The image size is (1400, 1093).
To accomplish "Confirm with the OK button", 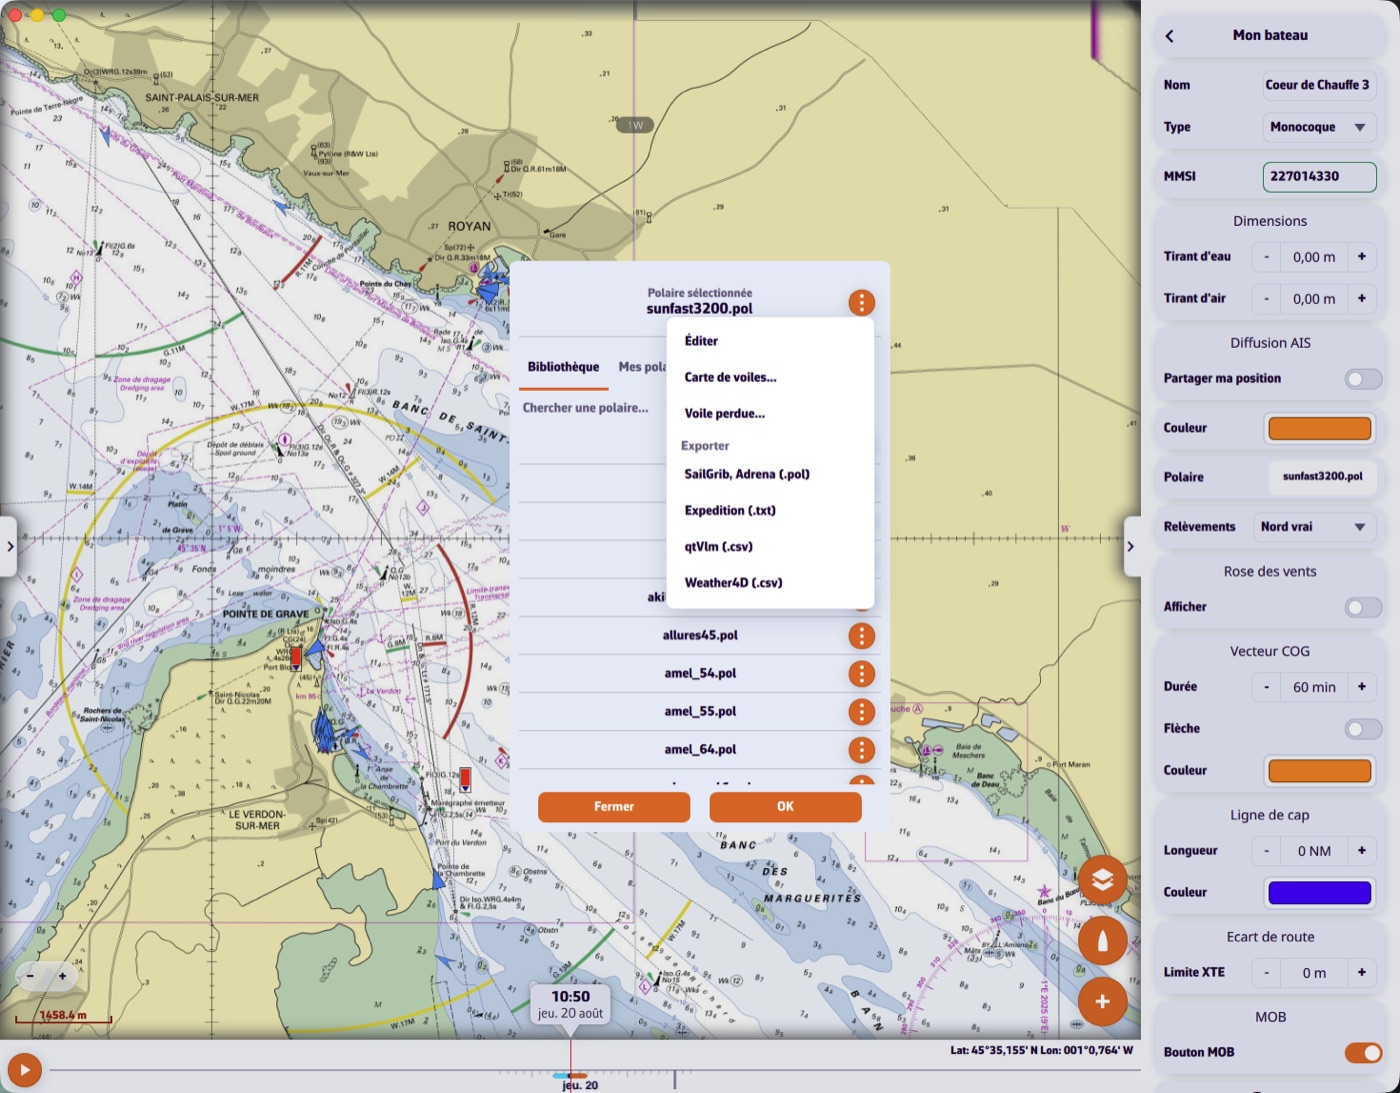I will pos(785,807).
